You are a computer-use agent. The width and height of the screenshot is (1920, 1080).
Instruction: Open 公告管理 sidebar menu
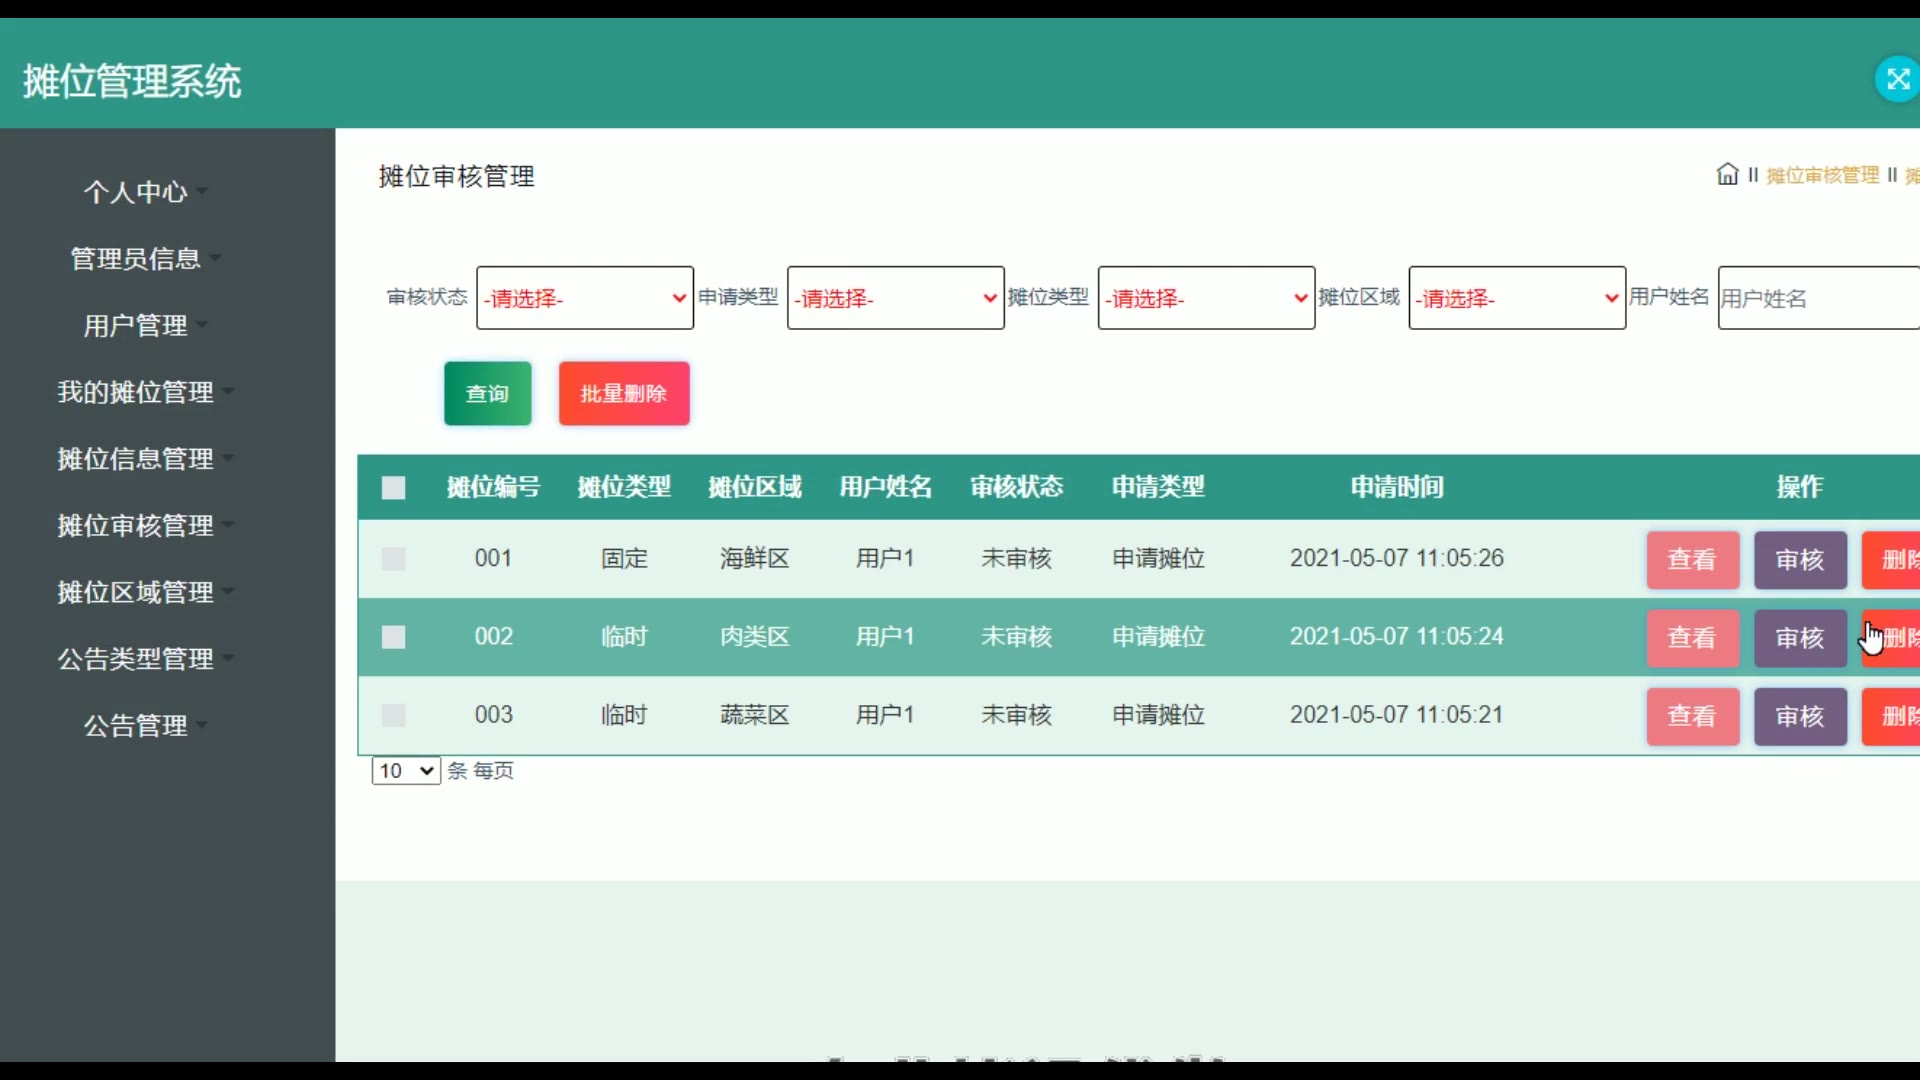pos(136,726)
